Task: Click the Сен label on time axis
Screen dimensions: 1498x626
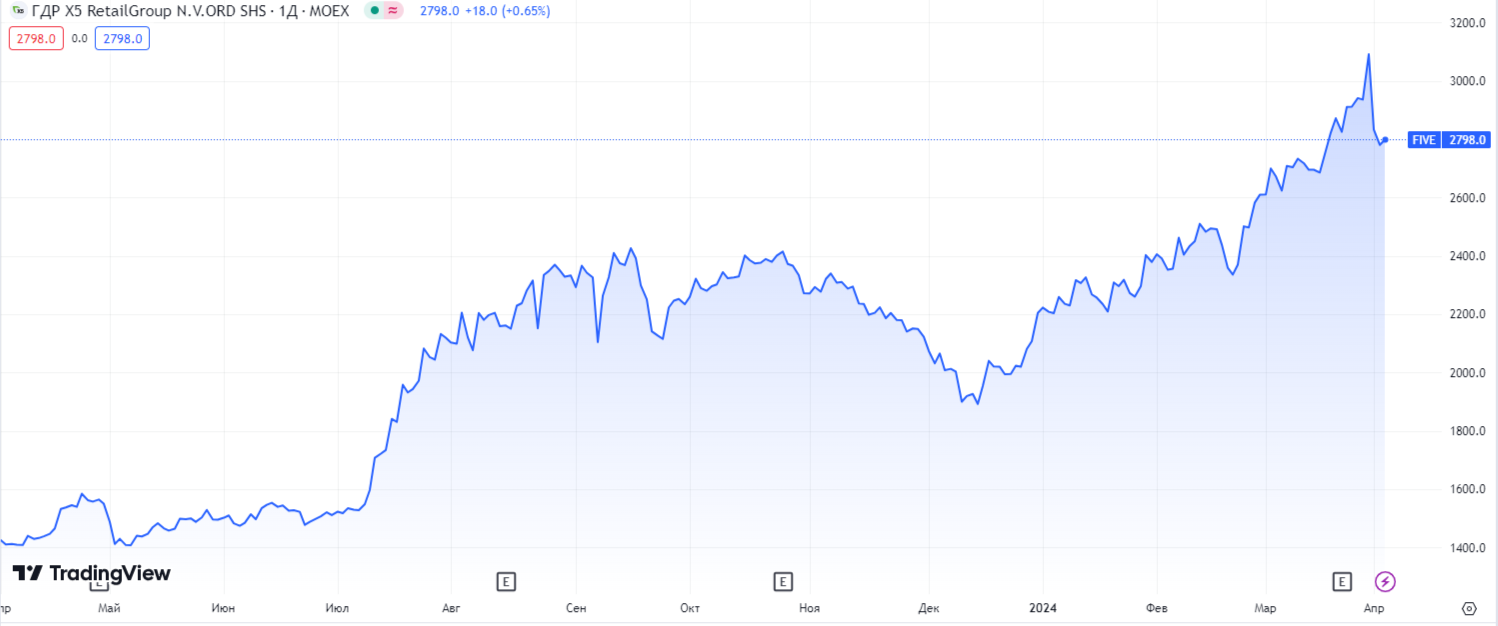Action: [575, 607]
